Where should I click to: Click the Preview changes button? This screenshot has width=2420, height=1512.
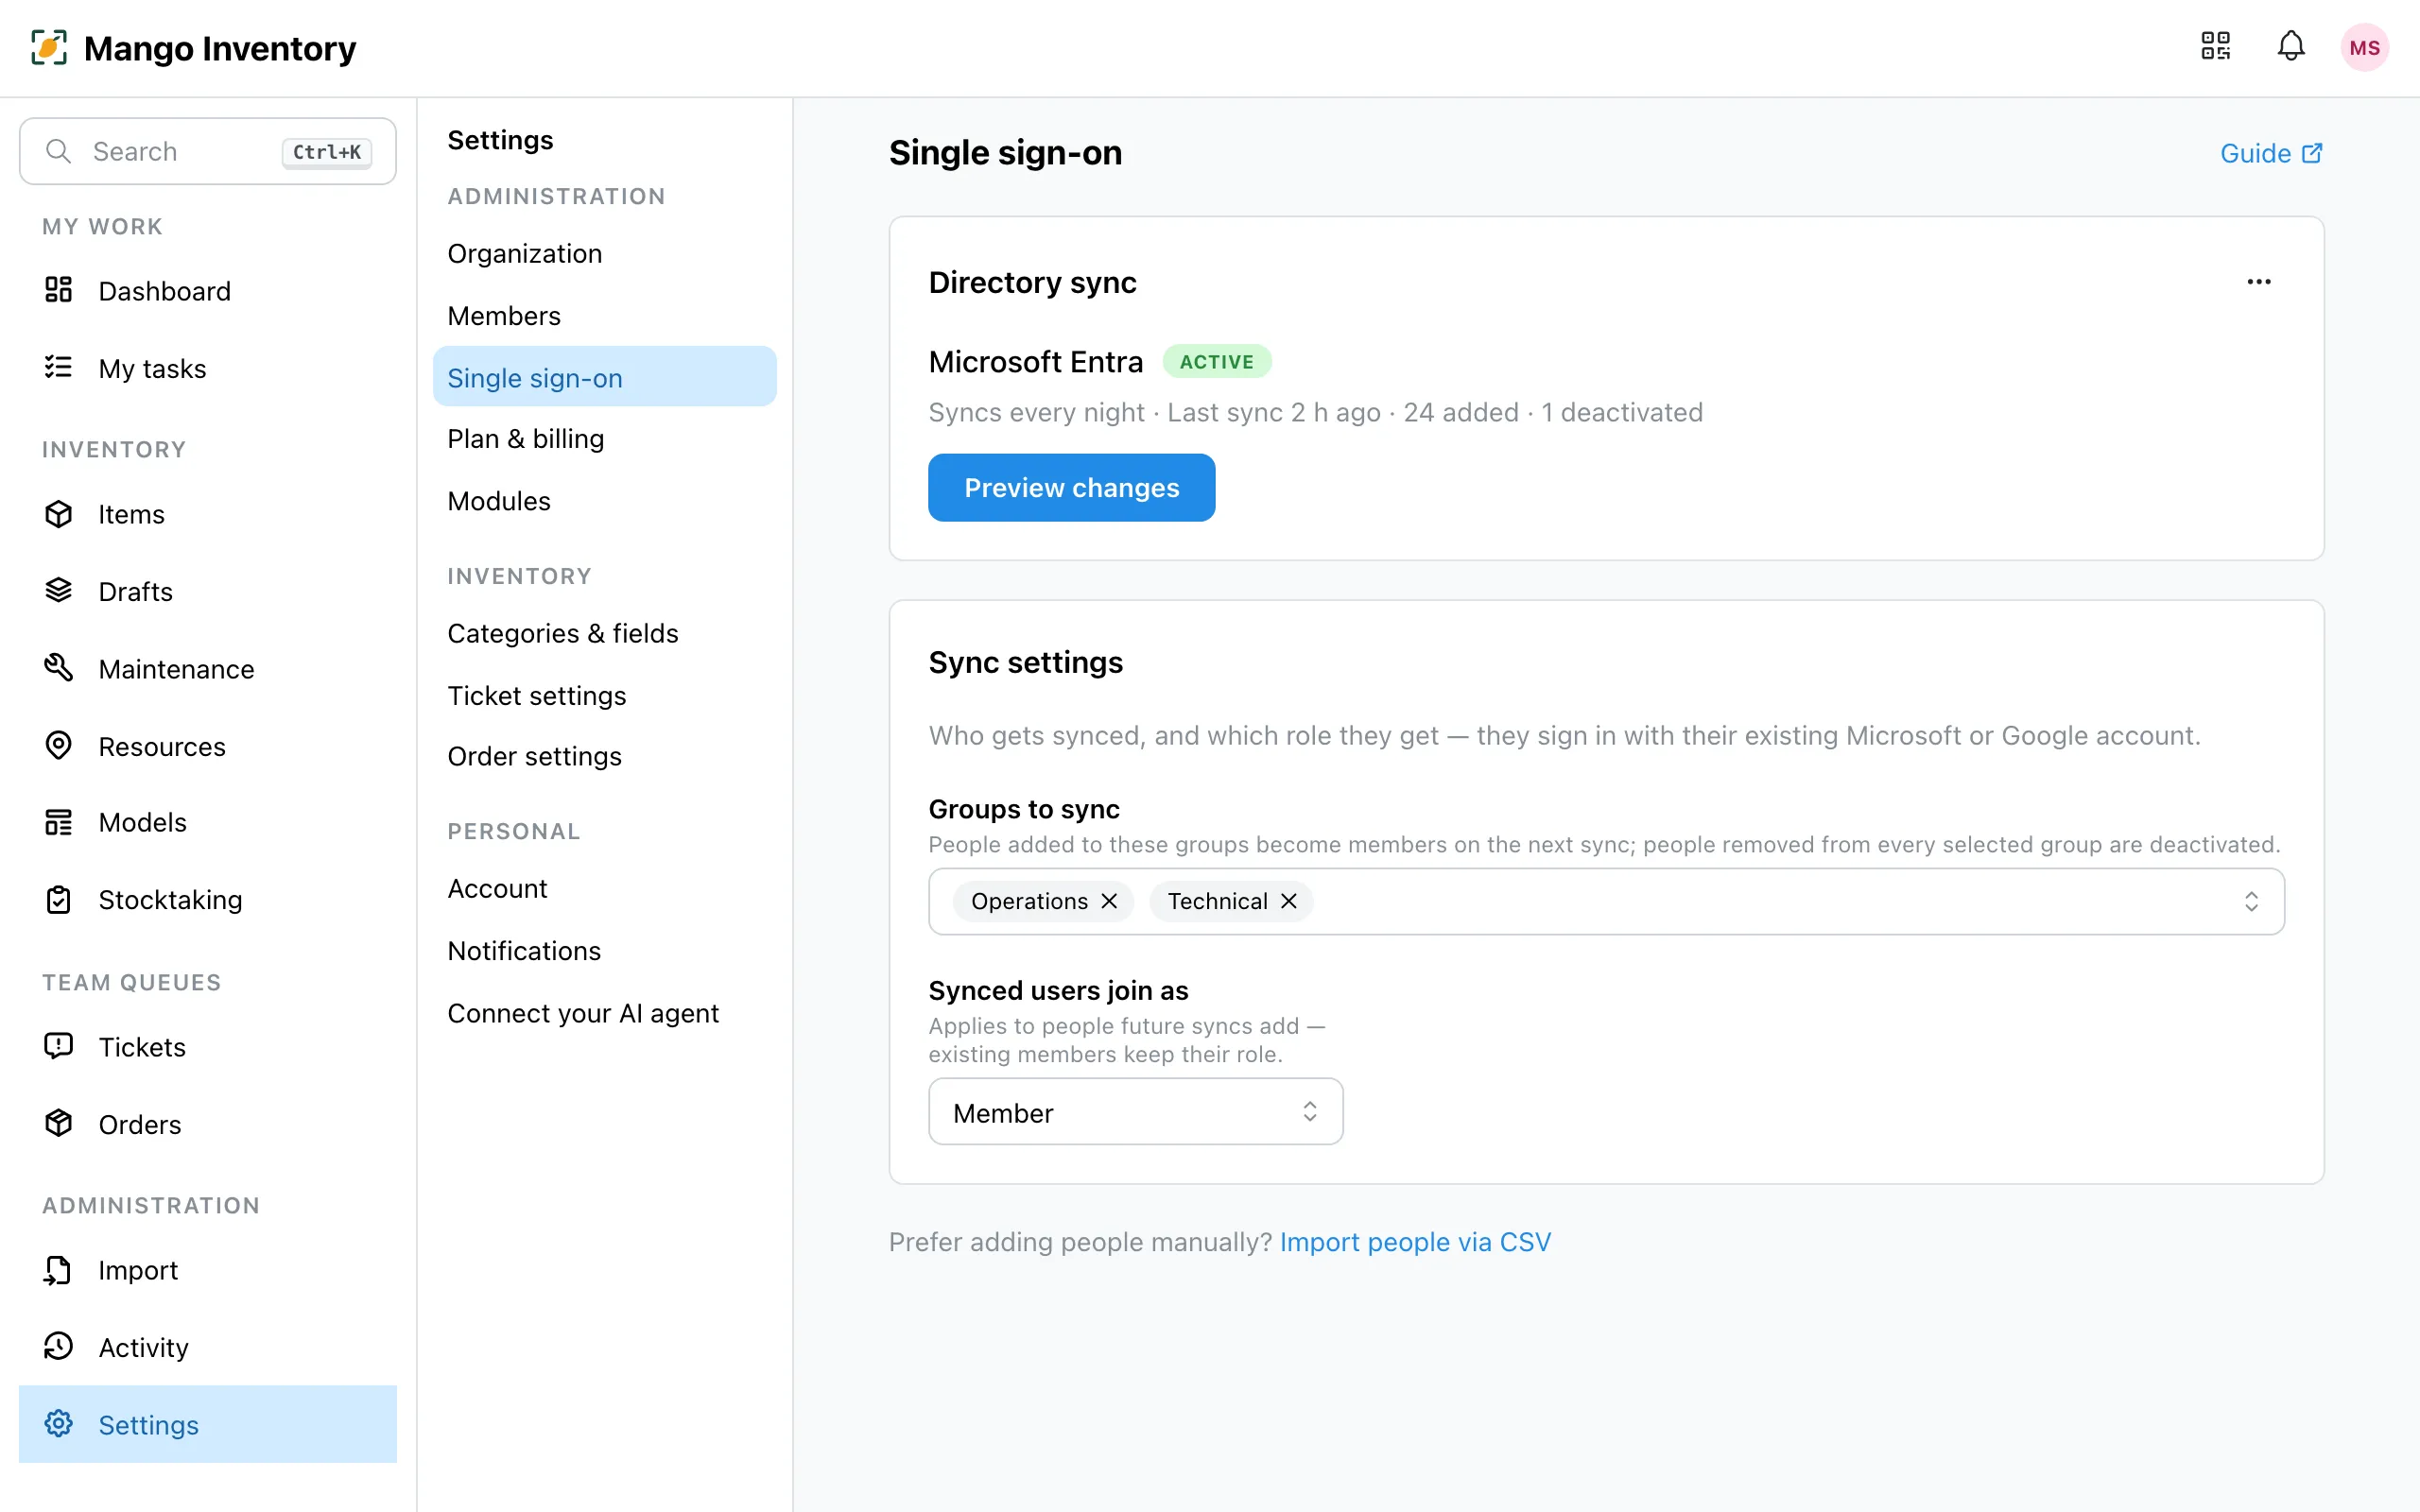(1071, 488)
